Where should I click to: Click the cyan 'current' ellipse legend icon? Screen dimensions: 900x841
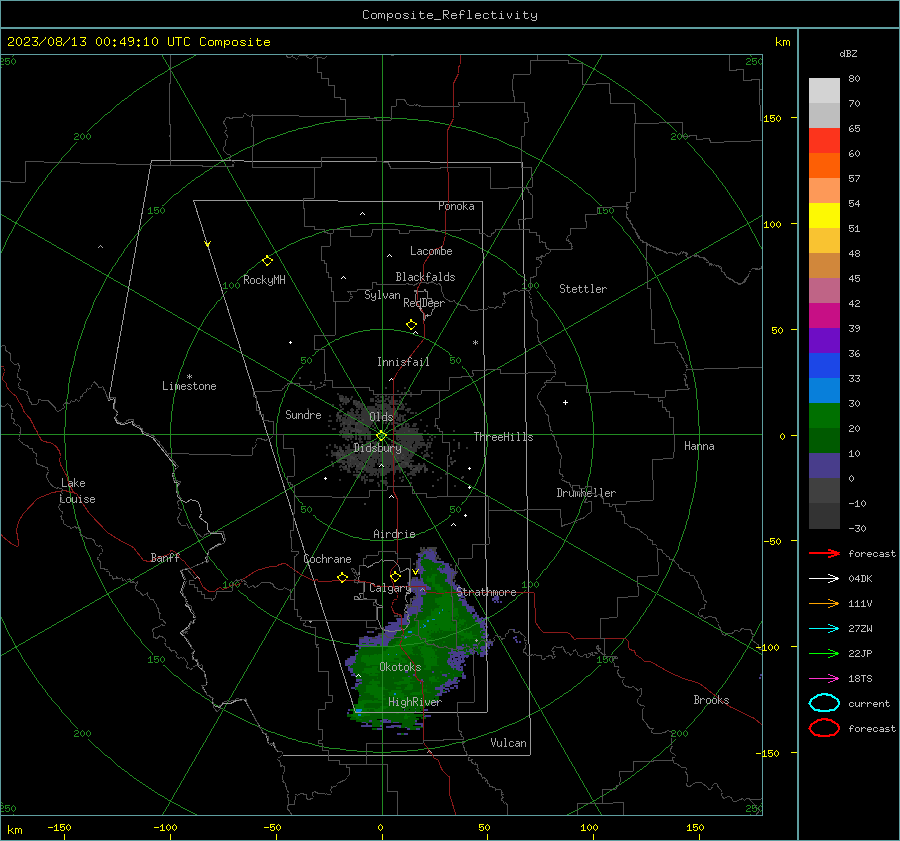[x=824, y=703]
